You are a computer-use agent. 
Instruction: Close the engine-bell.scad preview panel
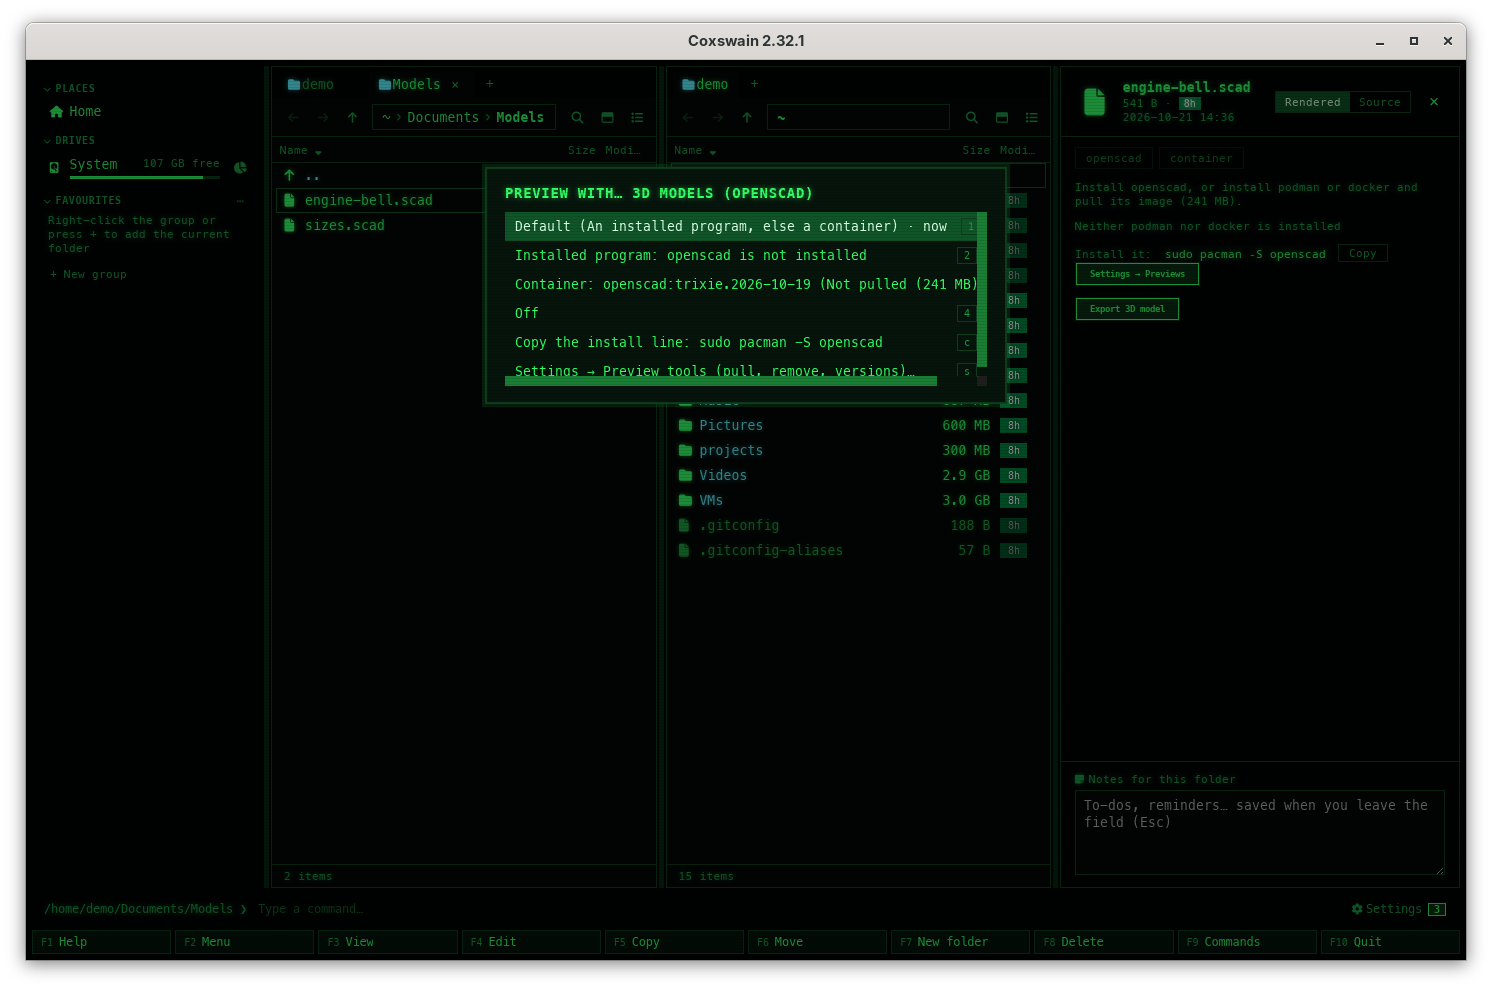pyautogui.click(x=1434, y=102)
